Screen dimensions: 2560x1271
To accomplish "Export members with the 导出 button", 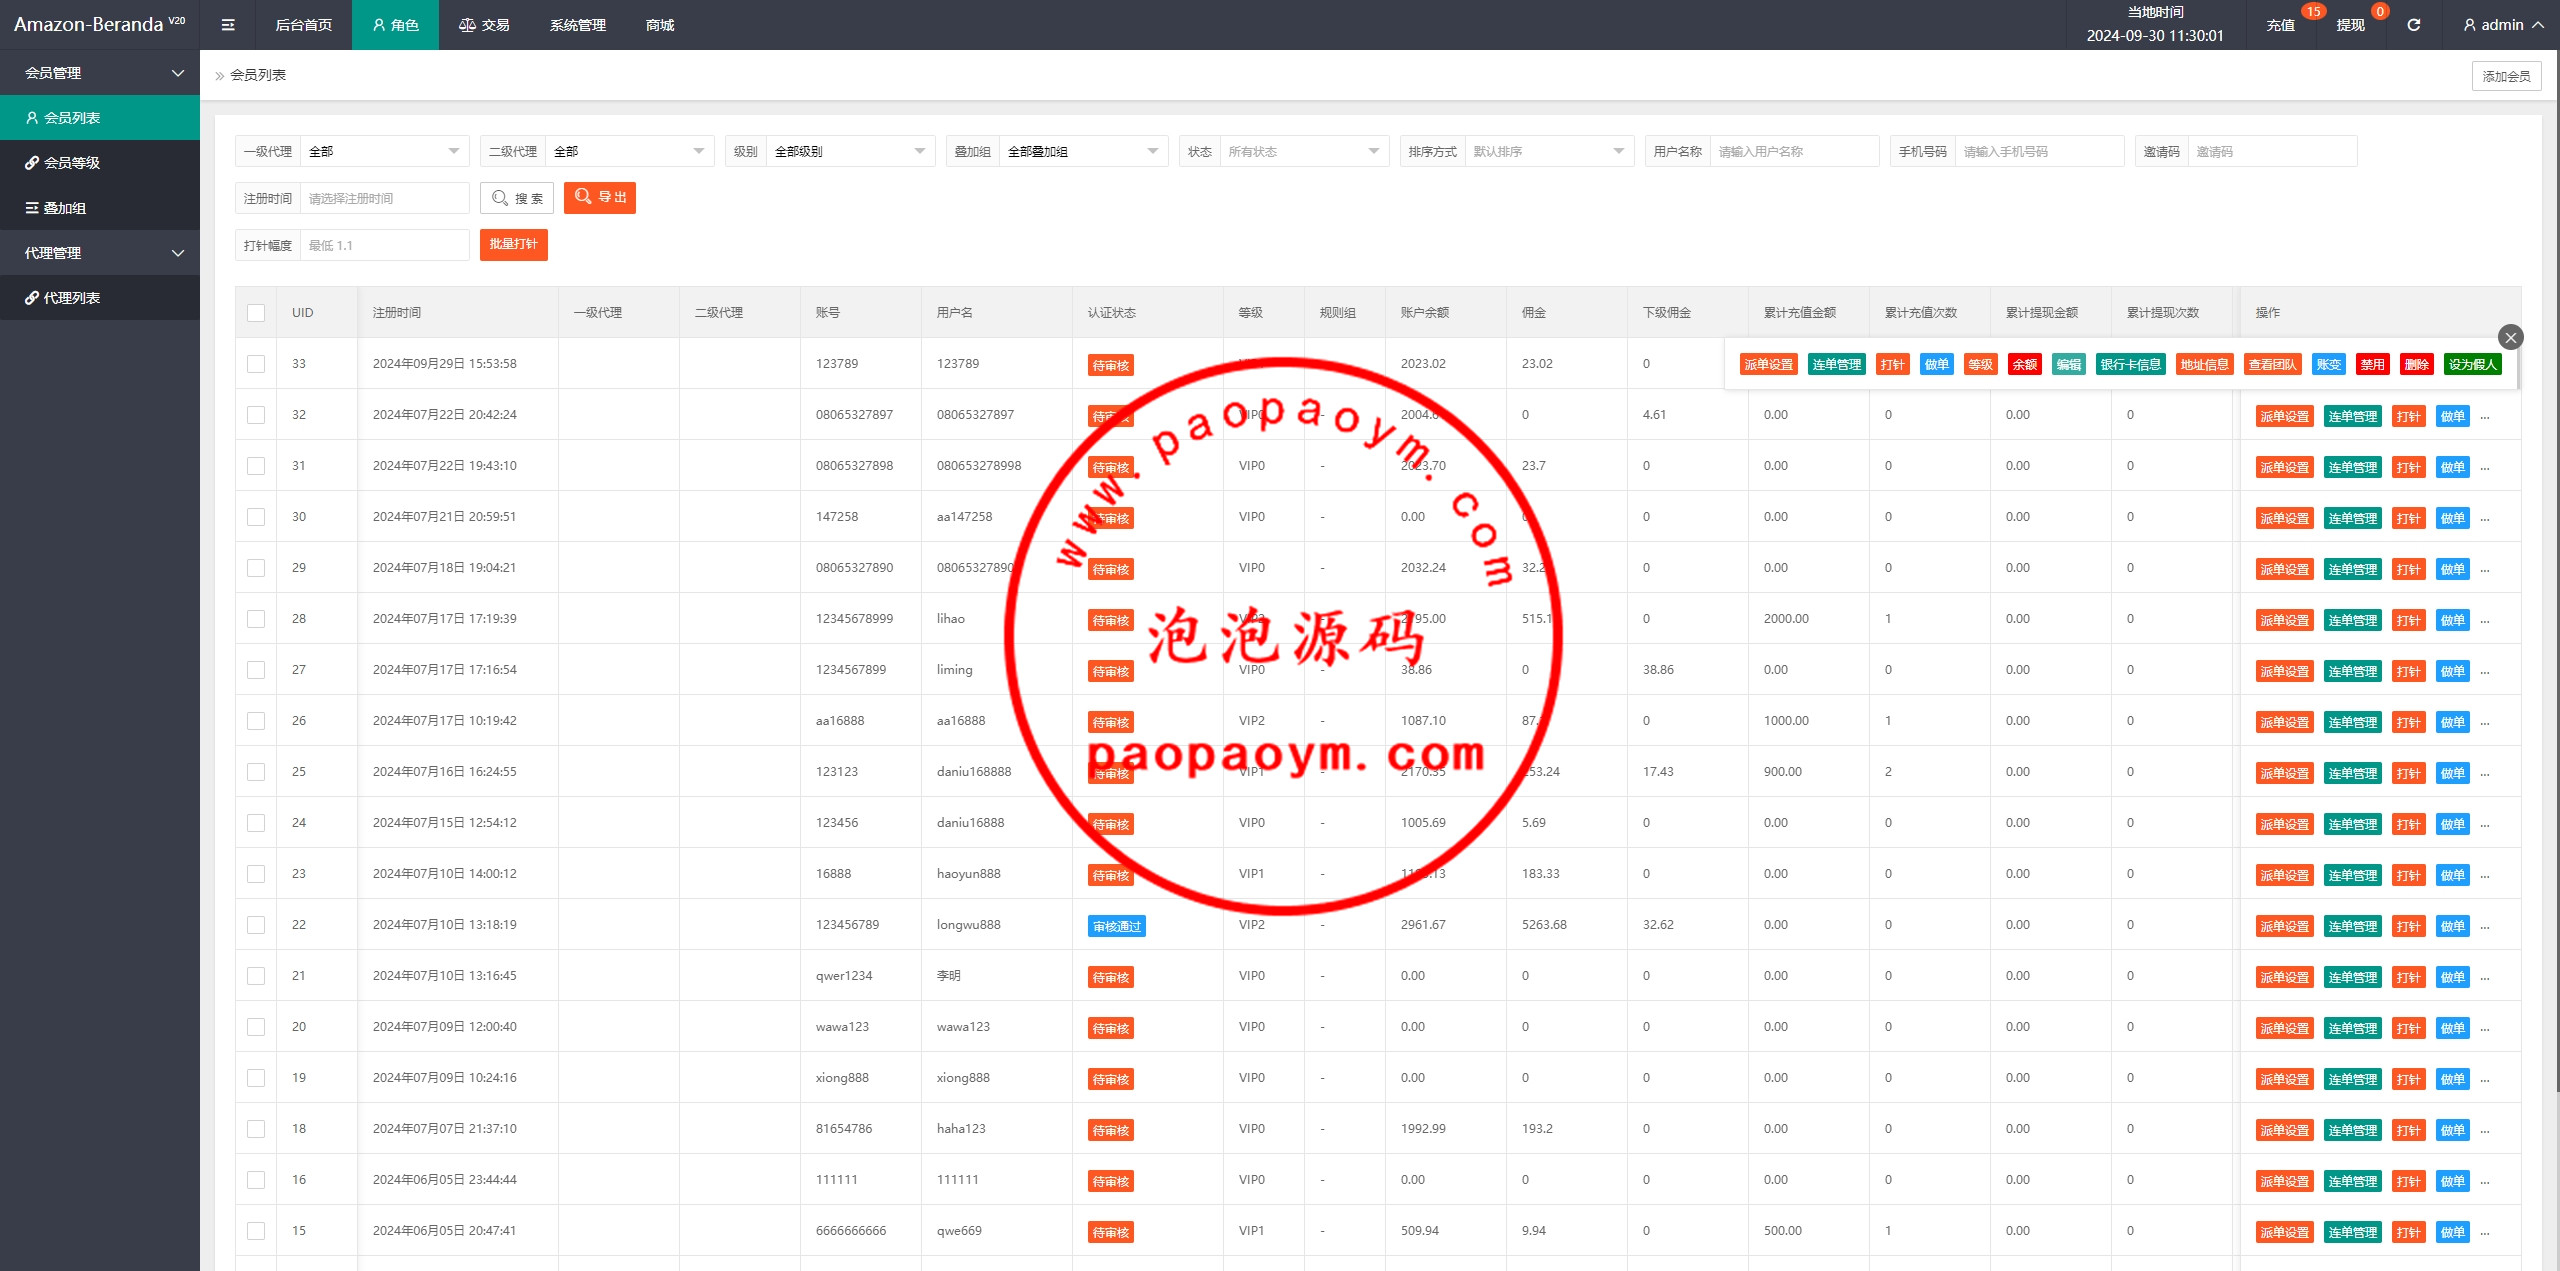I will pyautogui.click(x=600, y=198).
